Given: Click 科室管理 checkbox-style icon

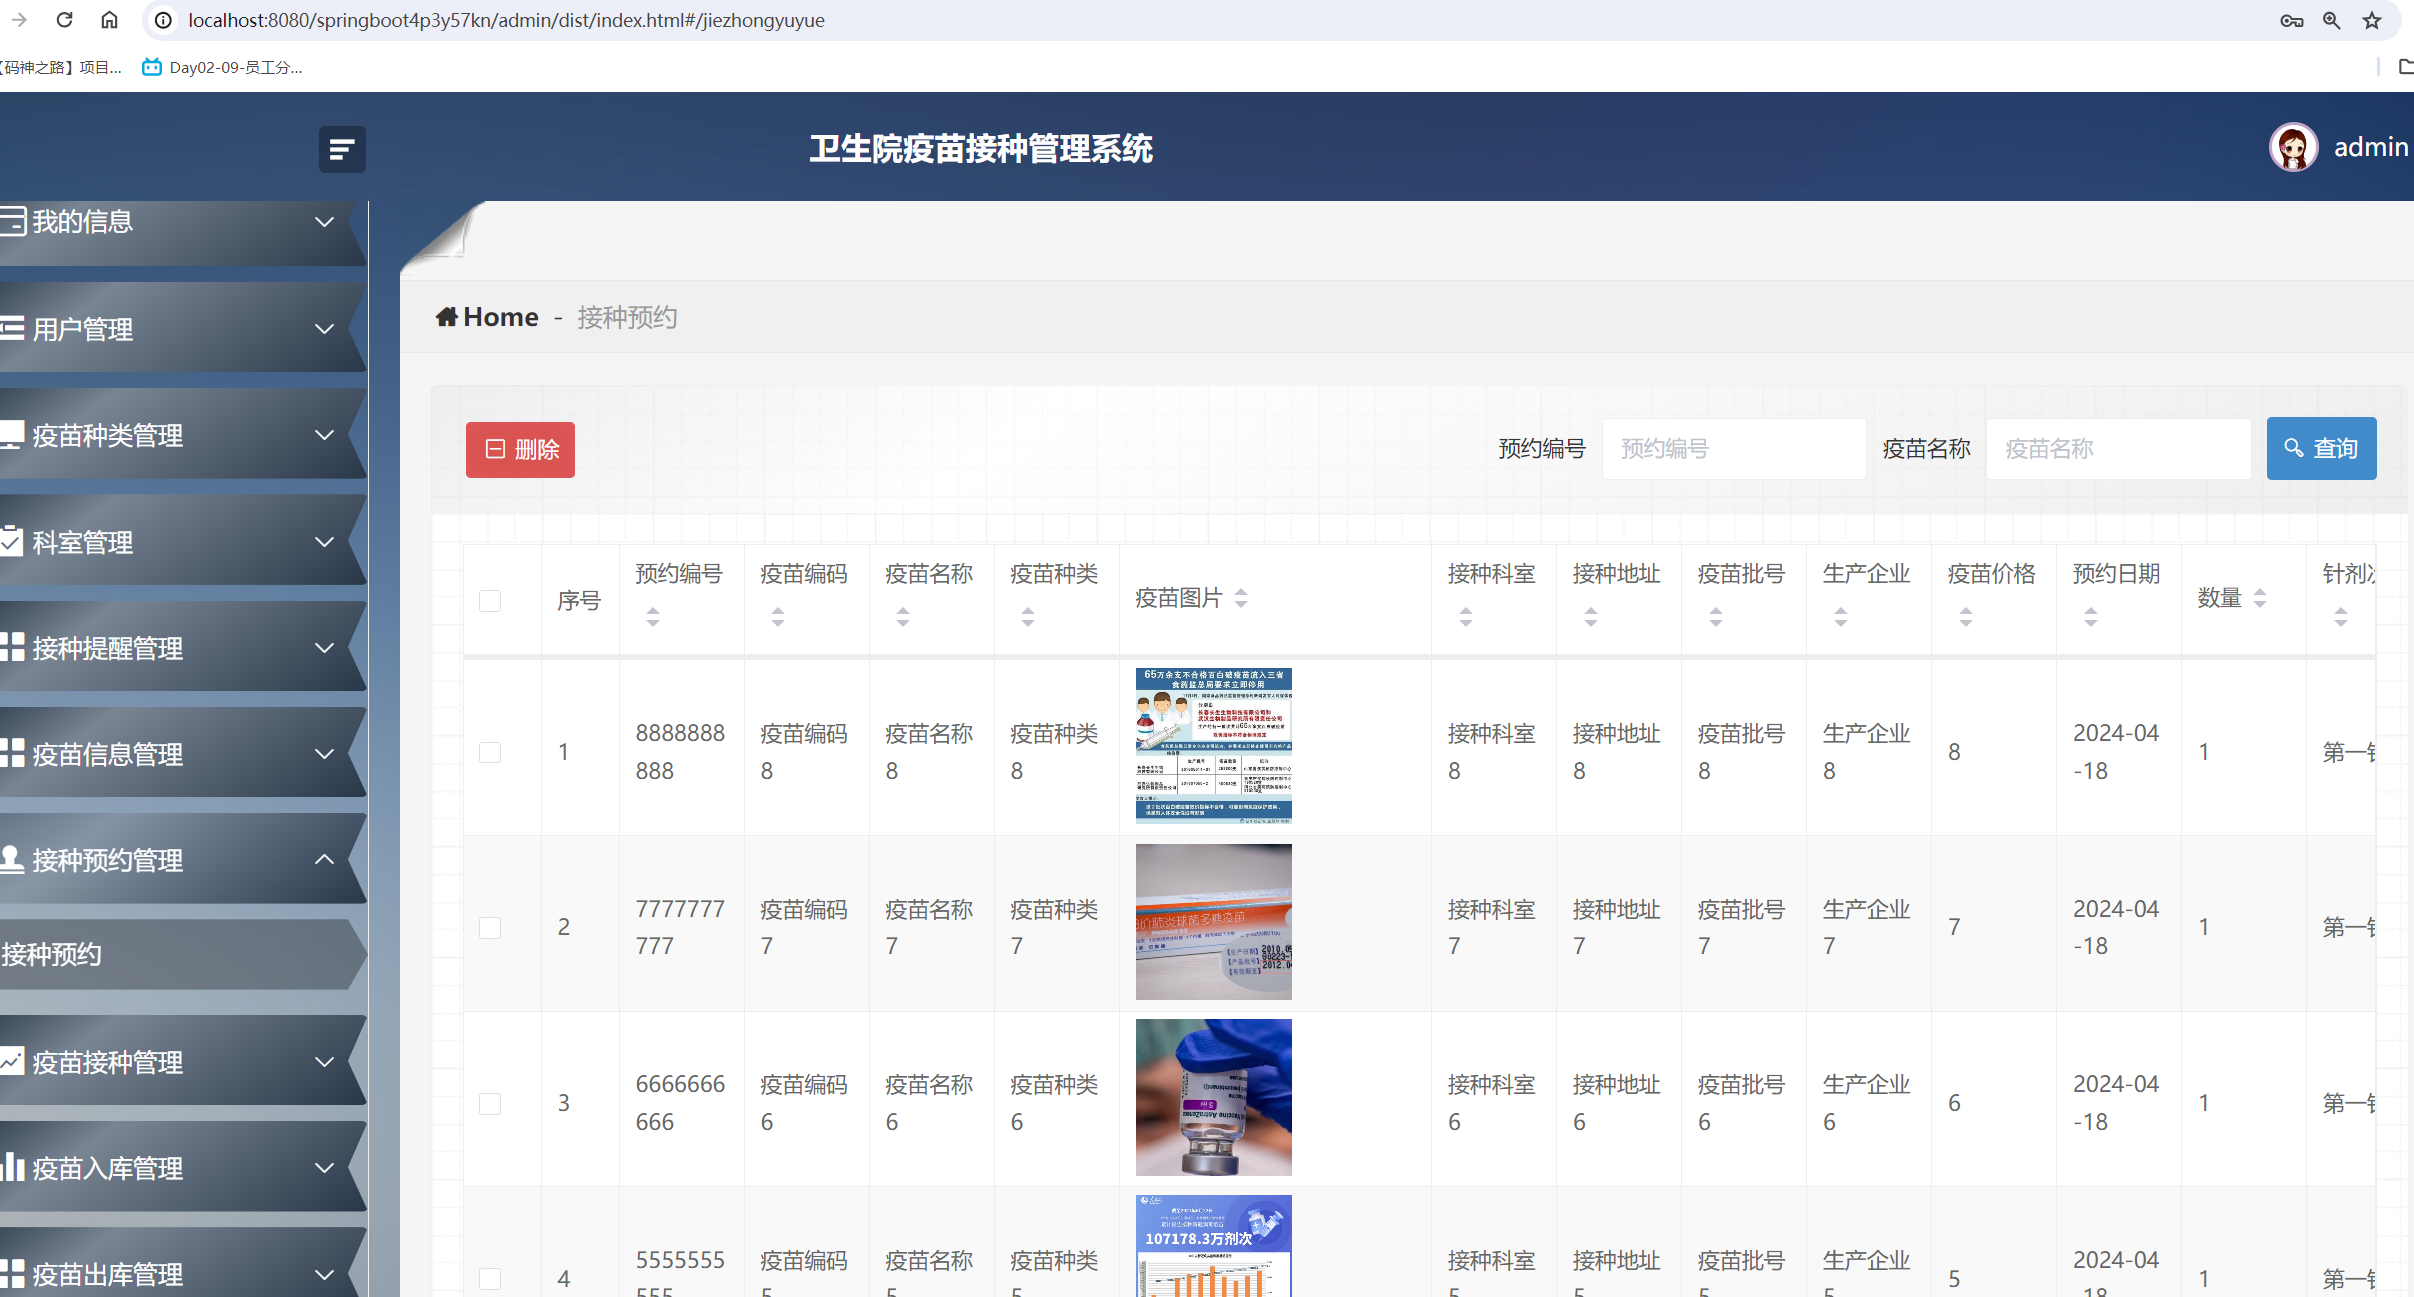Looking at the screenshot, I should 12,541.
